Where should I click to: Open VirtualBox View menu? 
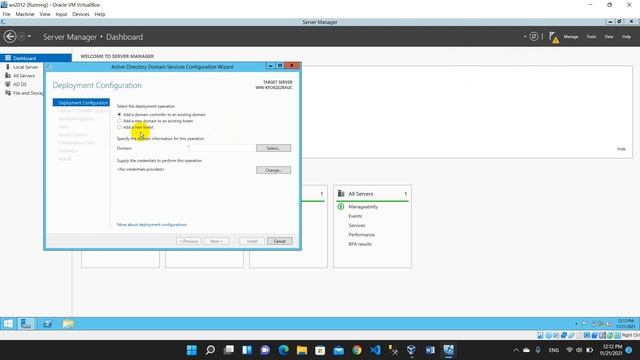[45, 14]
